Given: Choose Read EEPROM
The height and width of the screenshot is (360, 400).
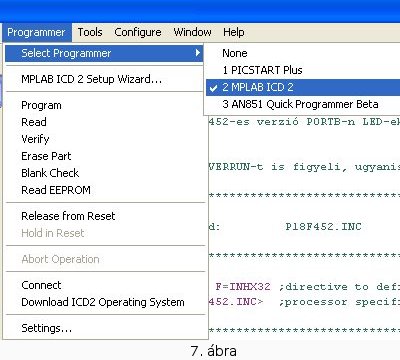Looking at the screenshot, I should [105, 190].
